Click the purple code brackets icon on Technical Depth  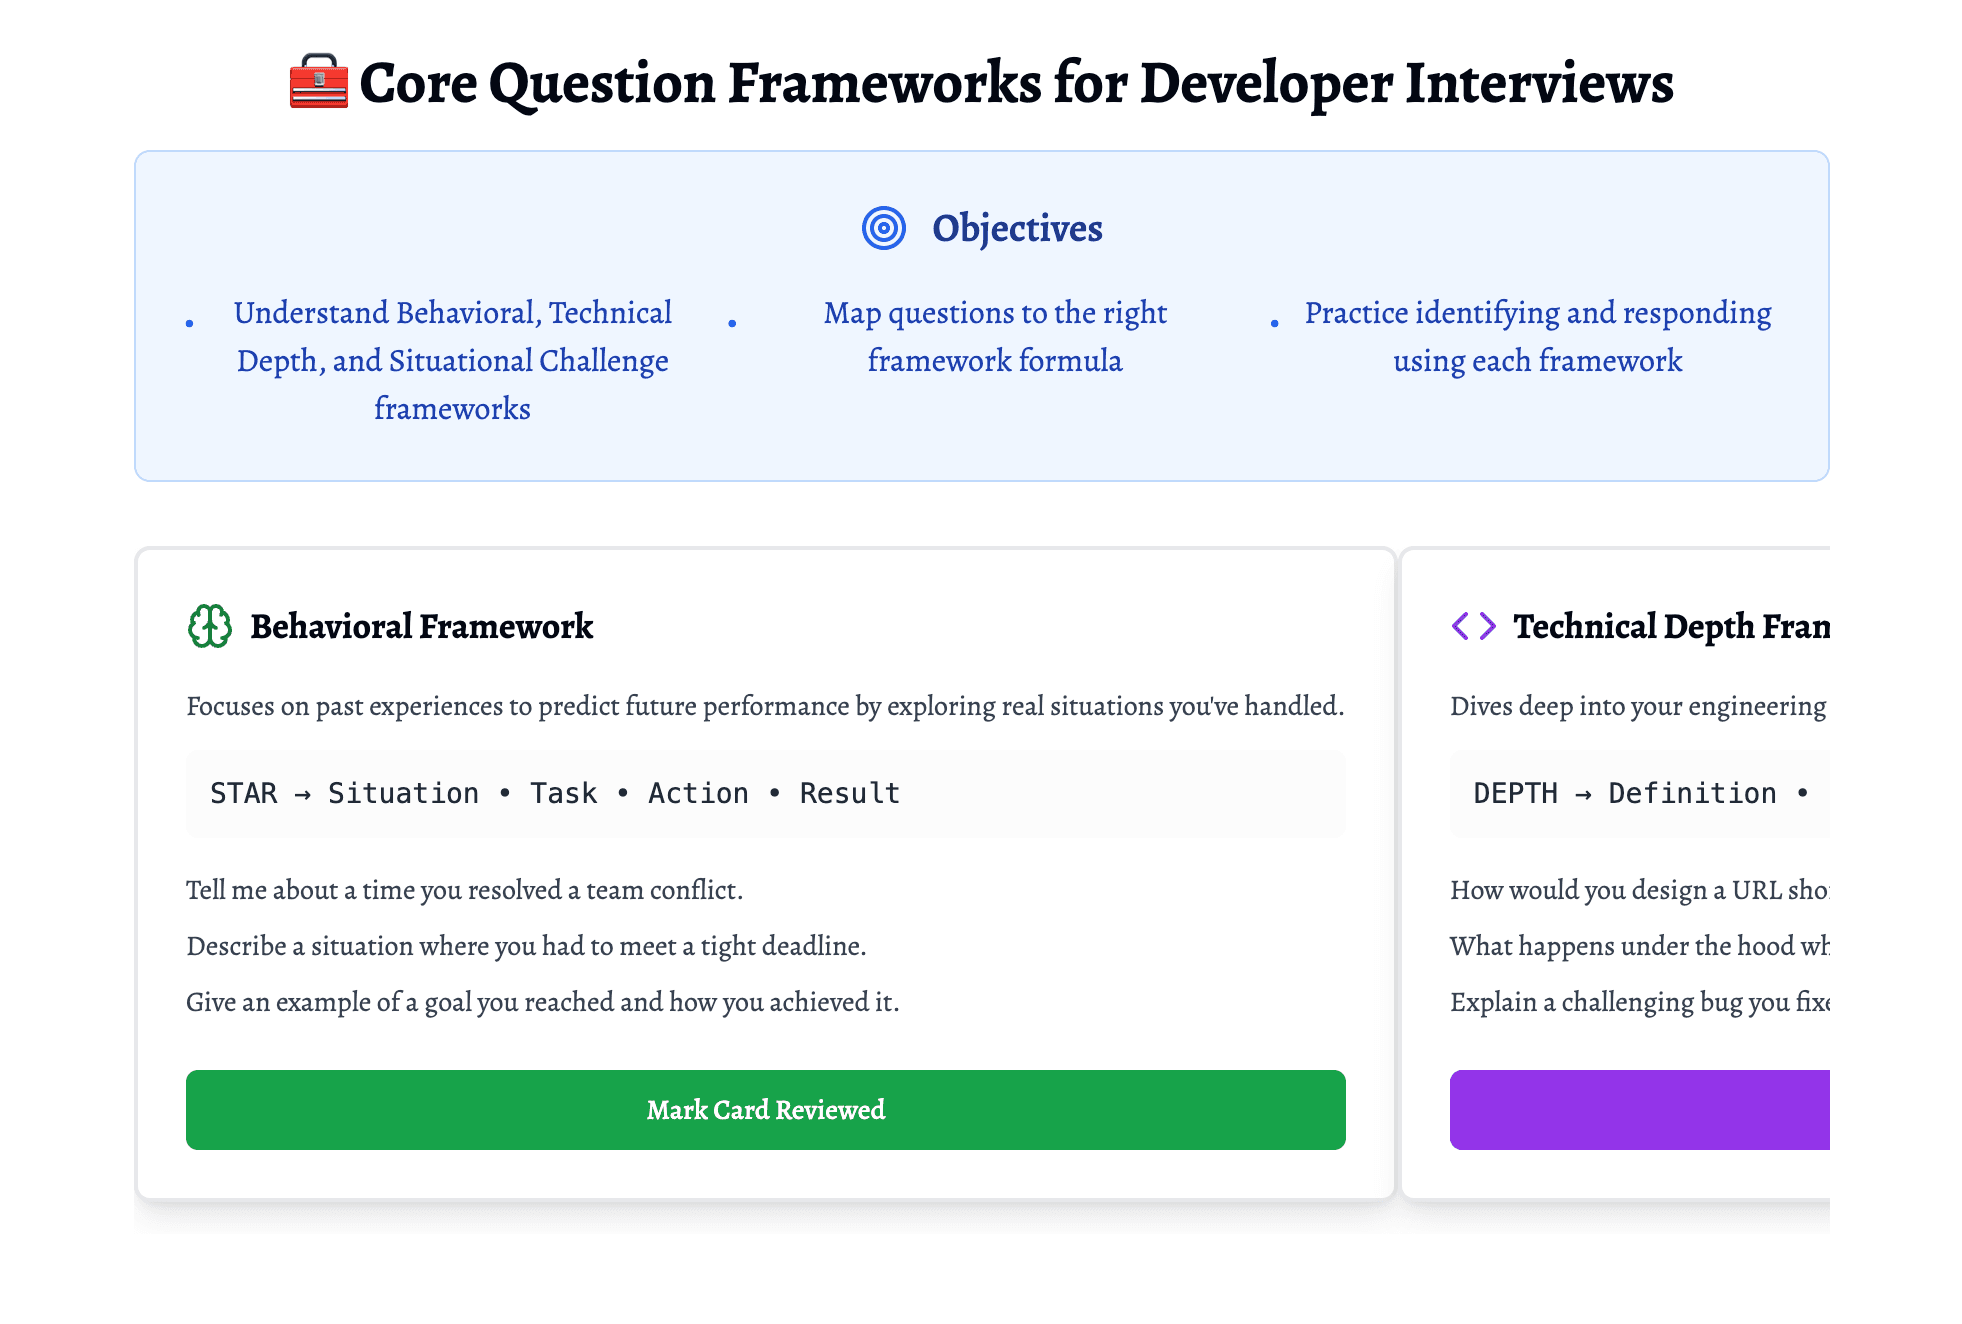pyautogui.click(x=1474, y=626)
